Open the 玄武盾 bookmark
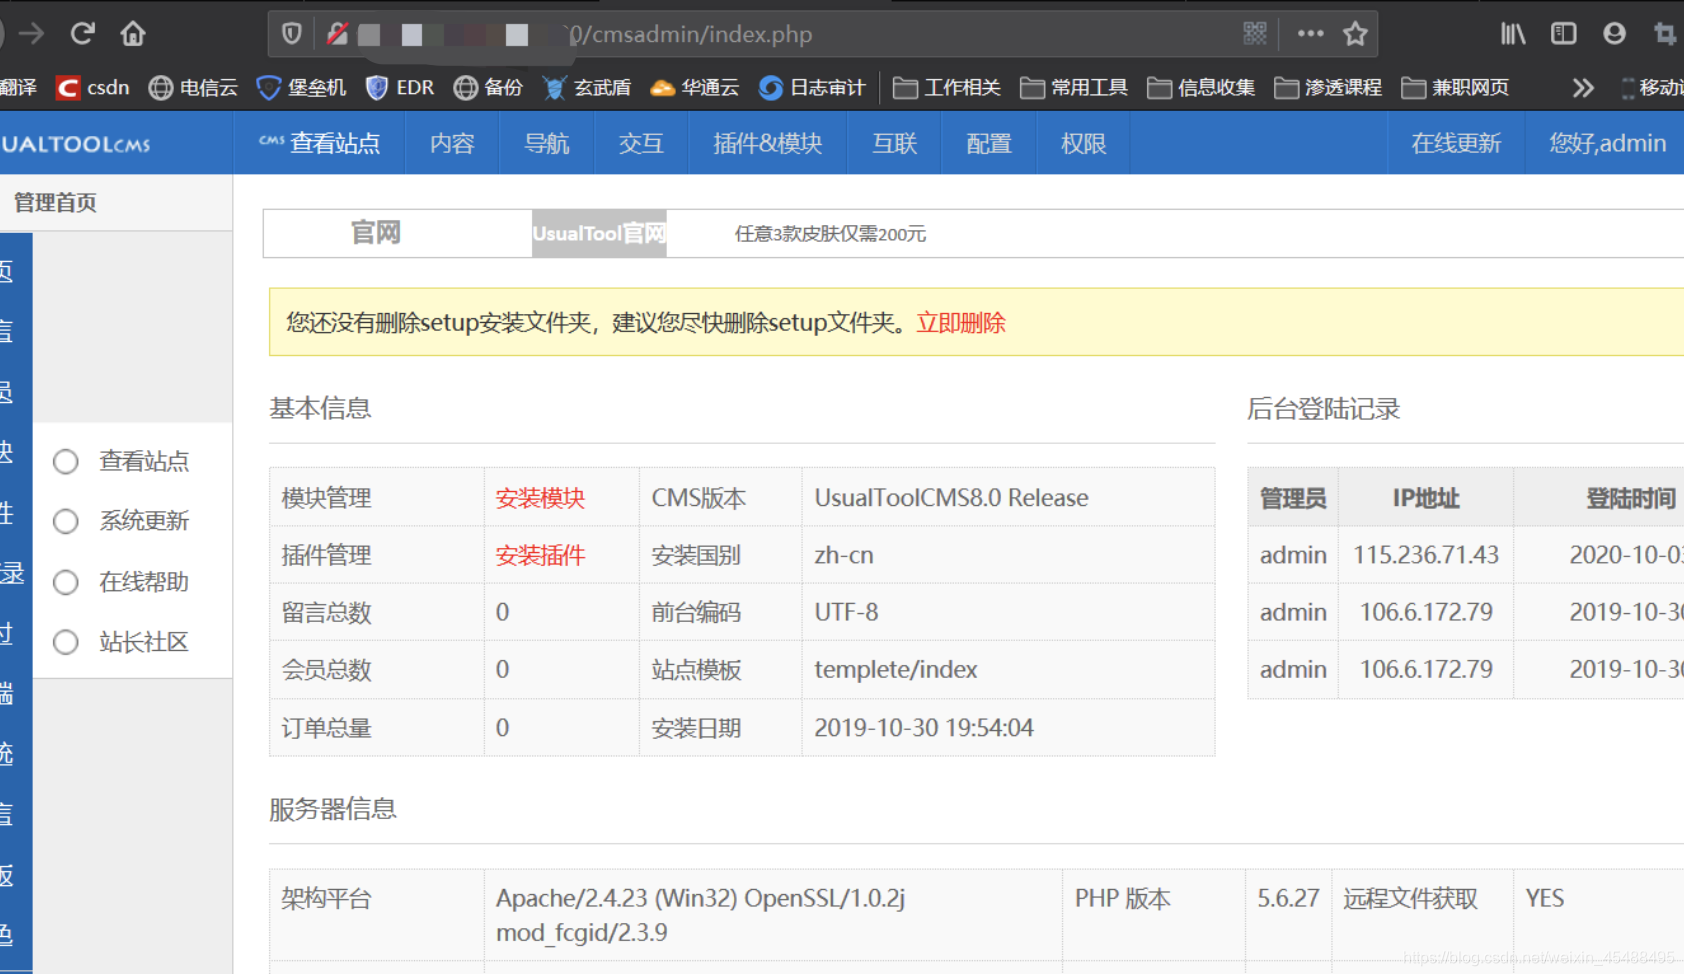 [587, 88]
